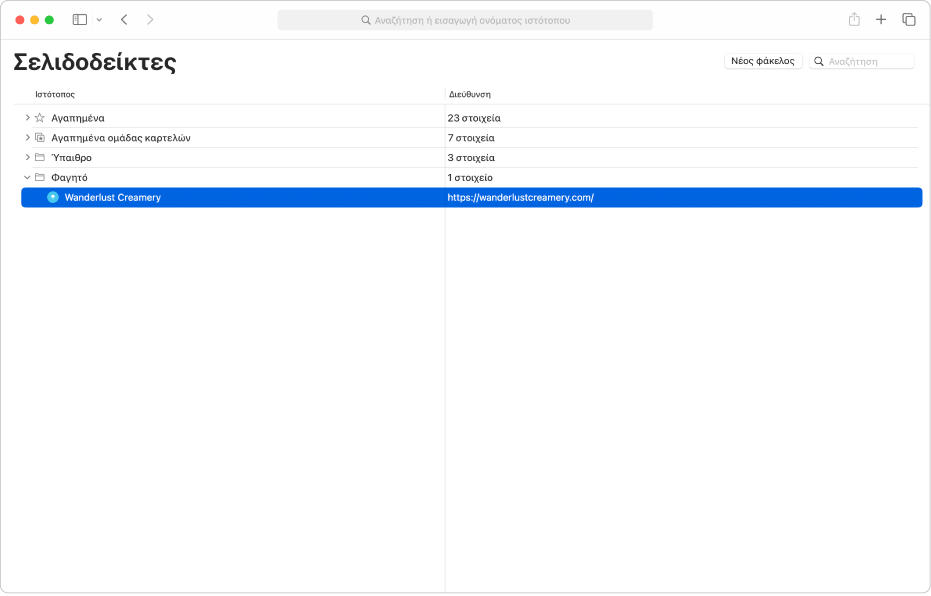
Task: Select the Φαγητό folder label
Action: click(69, 177)
